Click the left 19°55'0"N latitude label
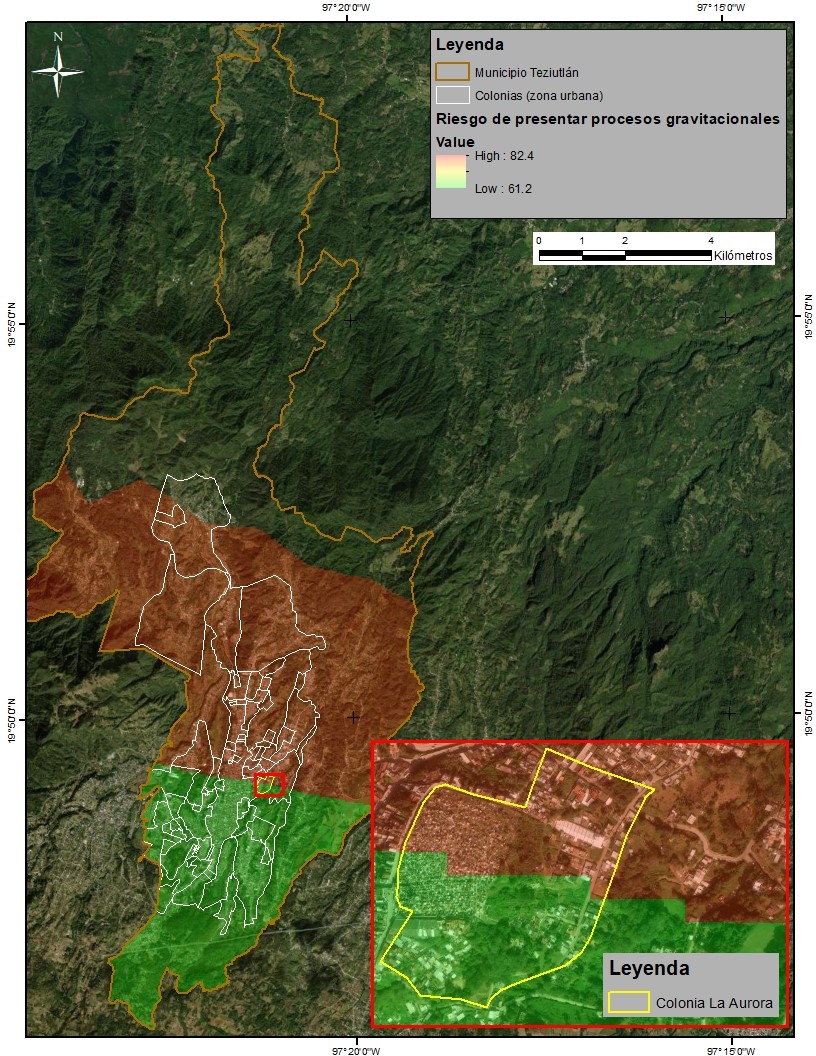 12,325
